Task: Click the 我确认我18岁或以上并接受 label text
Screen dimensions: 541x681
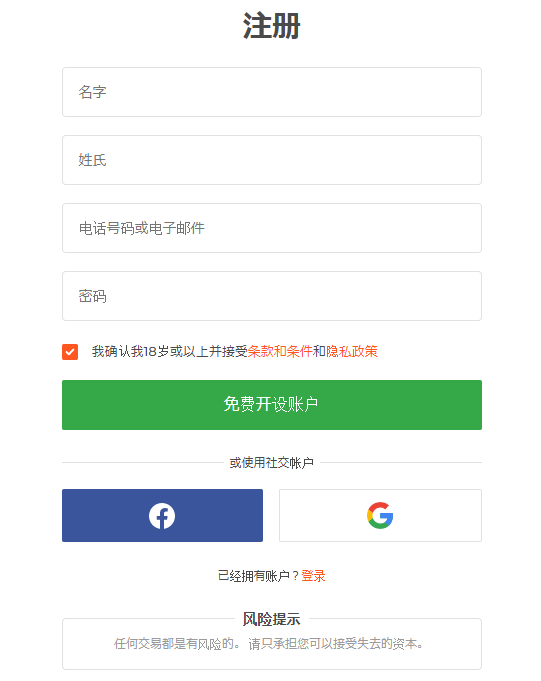Action: 169,351
